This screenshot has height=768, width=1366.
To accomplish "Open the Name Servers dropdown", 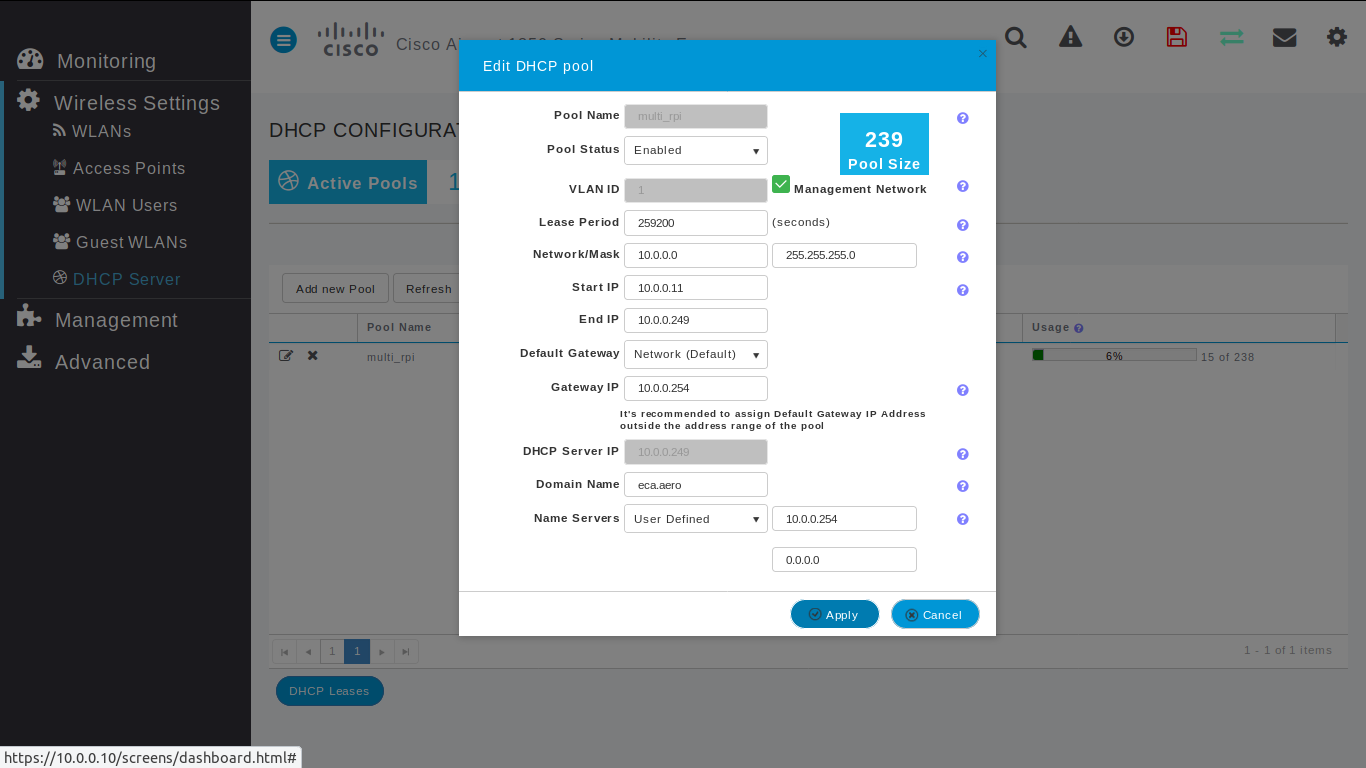I will [695, 519].
